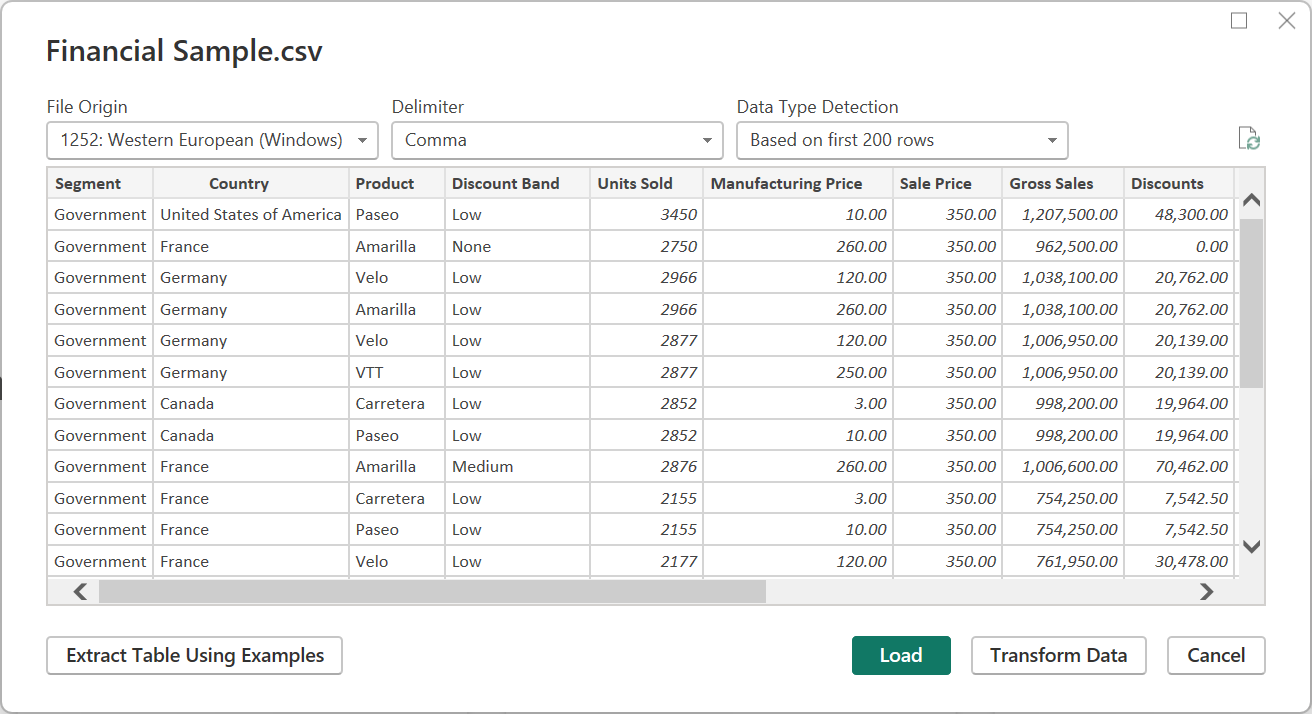This screenshot has width=1312, height=714.
Task: Click the scroll up arrow of table
Action: tap(1251, 200)
